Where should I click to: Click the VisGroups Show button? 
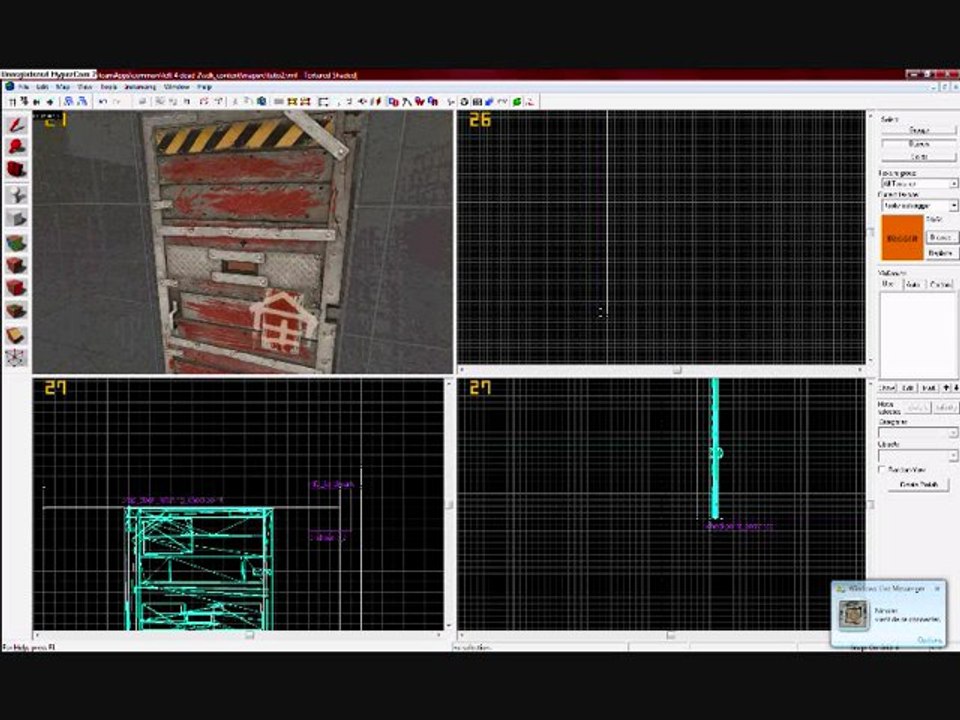[887, 388]
